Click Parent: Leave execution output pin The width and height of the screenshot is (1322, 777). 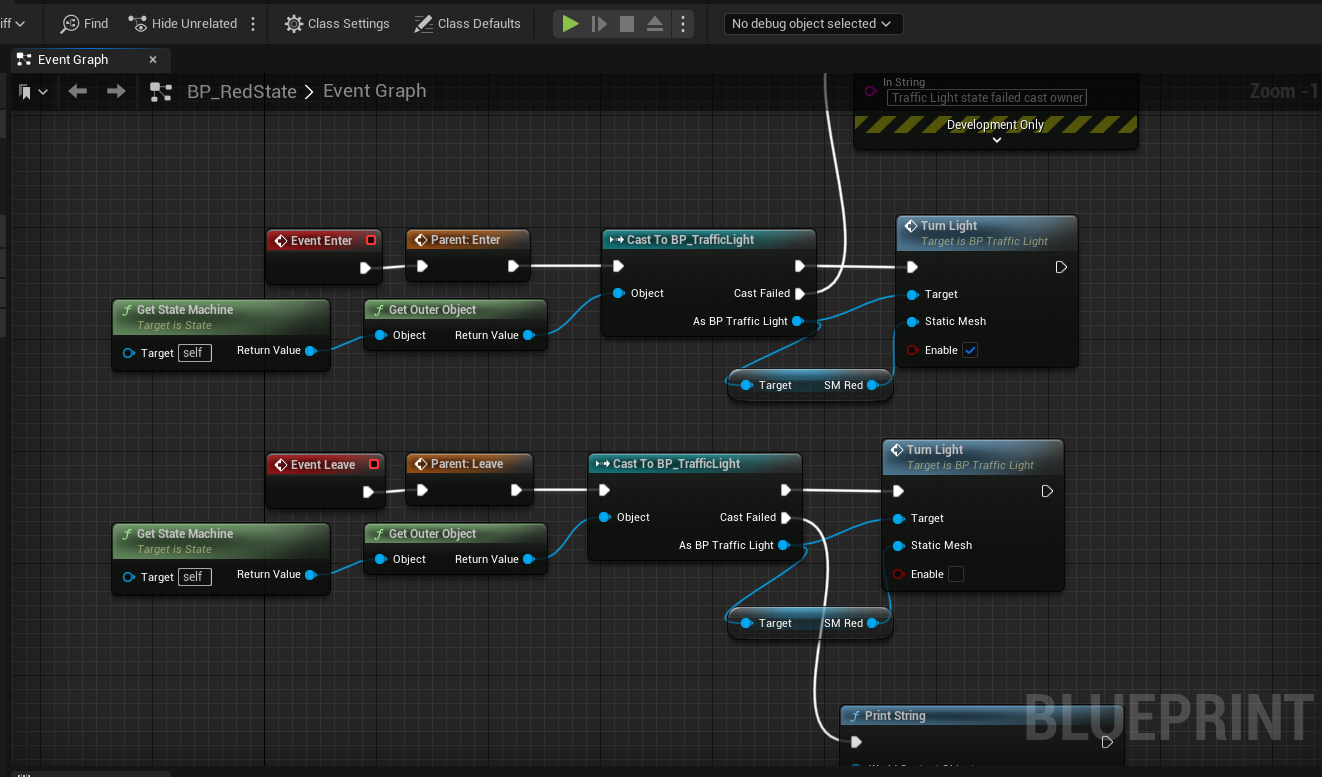(x=516, y=490)
